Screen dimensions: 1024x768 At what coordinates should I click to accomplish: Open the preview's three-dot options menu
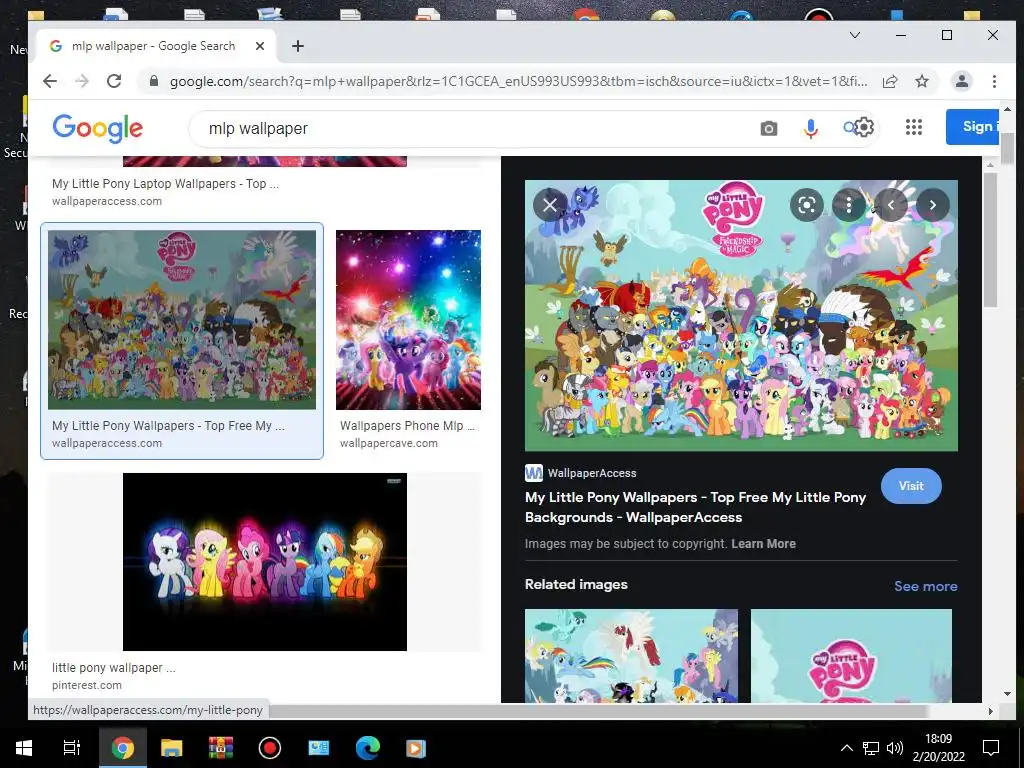pyautogui.click(x=848, y=205)
